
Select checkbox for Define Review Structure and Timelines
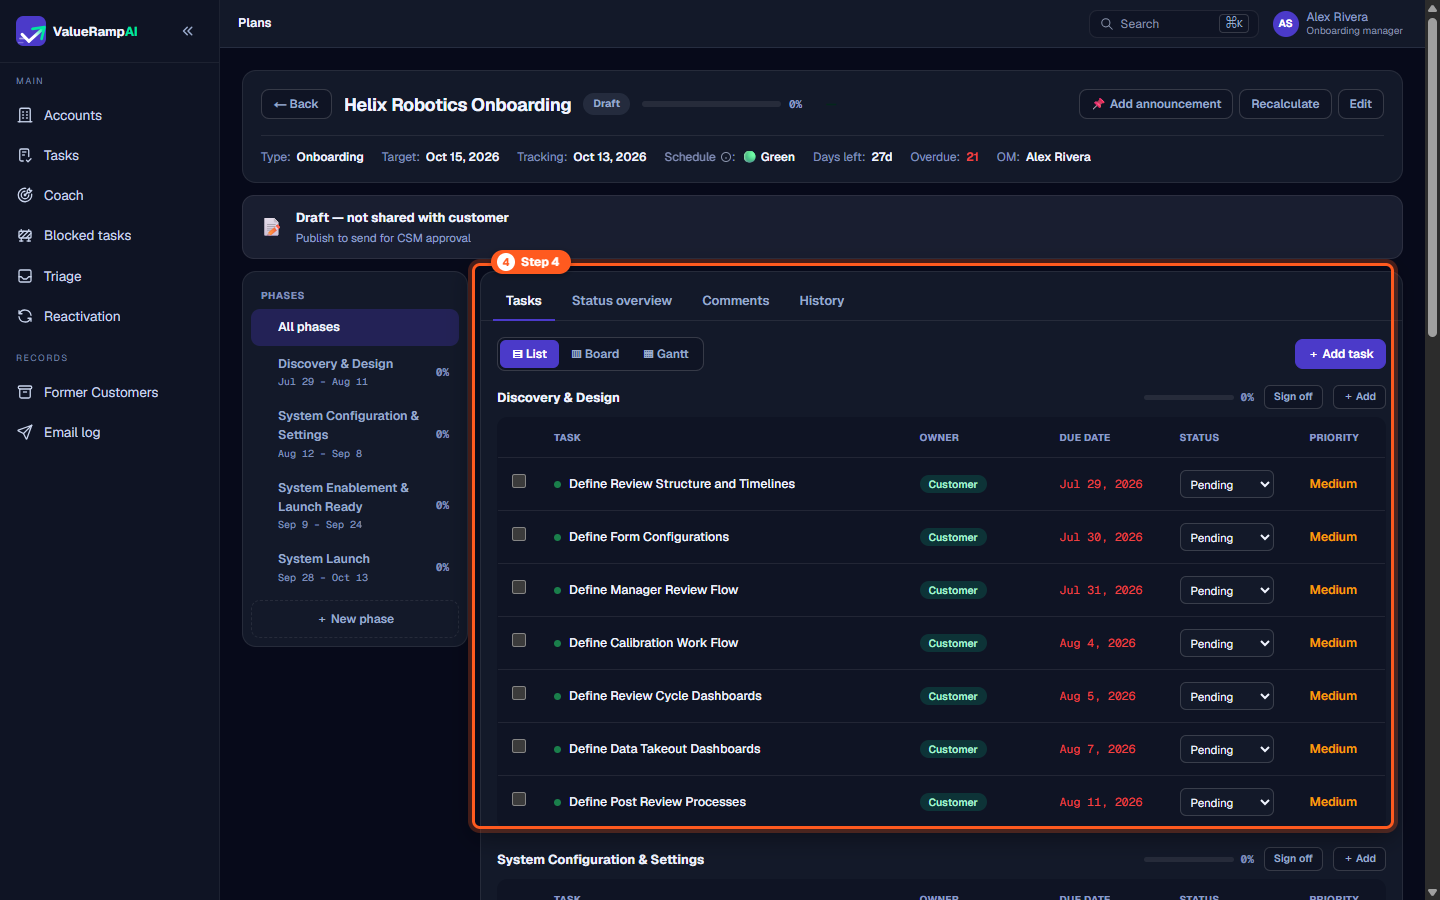(519, 481)
